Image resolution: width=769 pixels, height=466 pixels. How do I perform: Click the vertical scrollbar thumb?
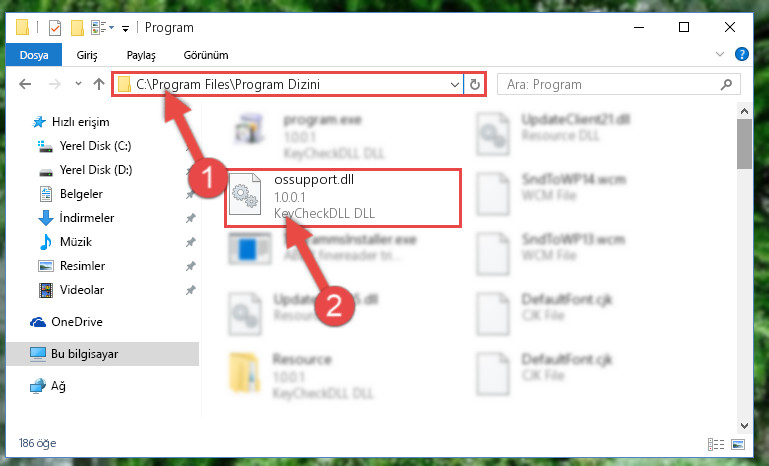(x=744, y=144)
